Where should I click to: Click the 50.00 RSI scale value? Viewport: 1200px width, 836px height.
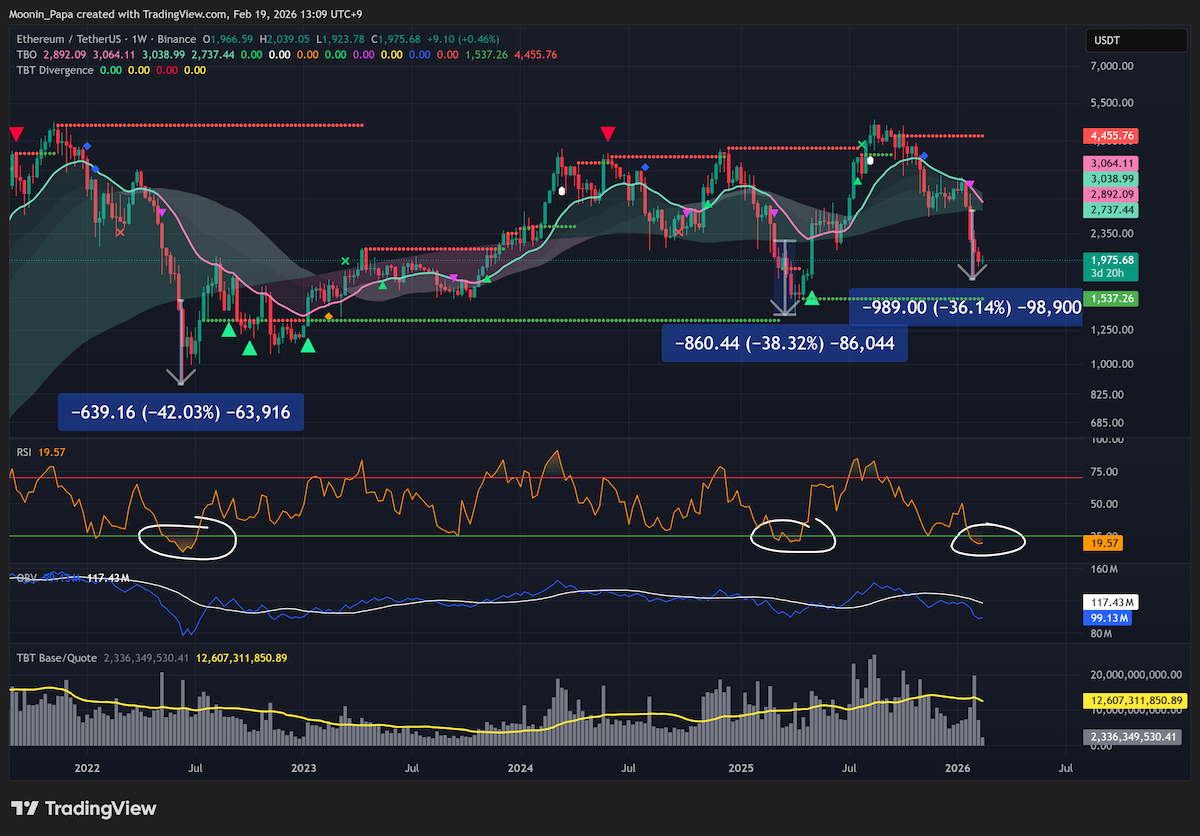pyautogui.click(x=1104, y=504)
